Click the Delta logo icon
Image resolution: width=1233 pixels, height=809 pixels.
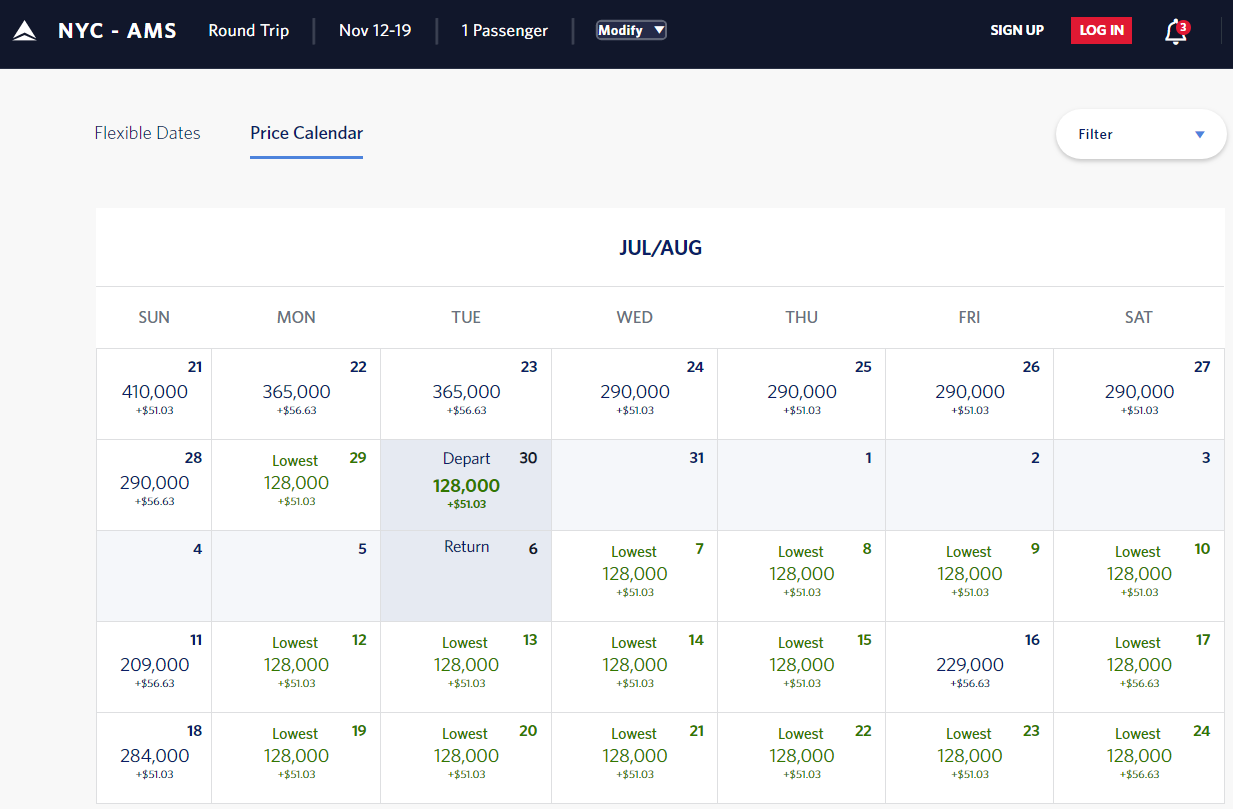(25, 31)
